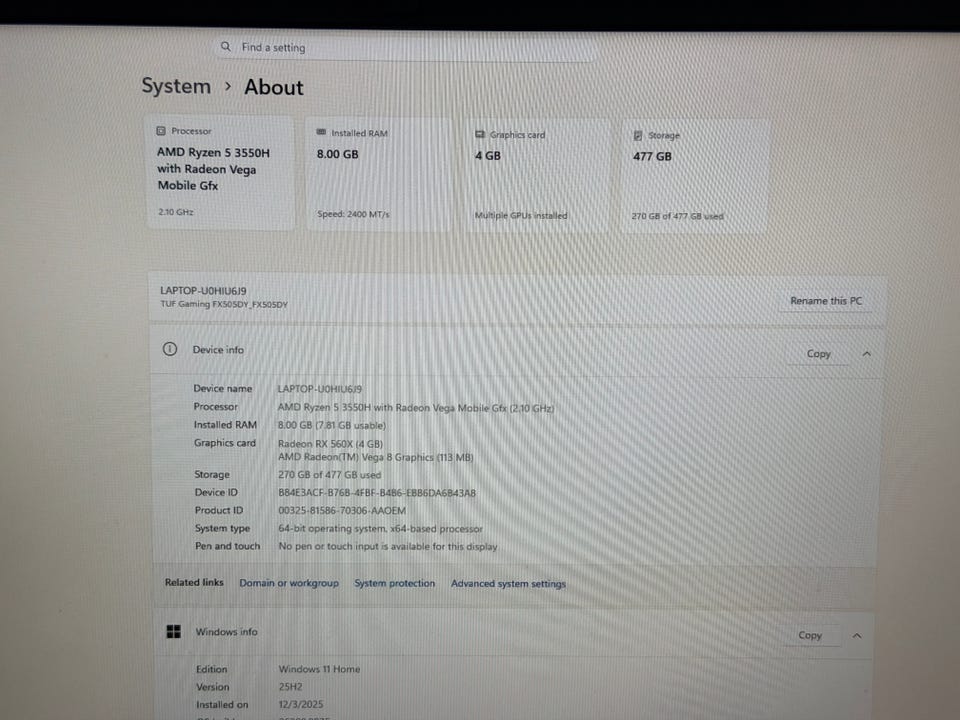Click the search magnifier icon
960x720 pixels.
[x=225, y=47]
